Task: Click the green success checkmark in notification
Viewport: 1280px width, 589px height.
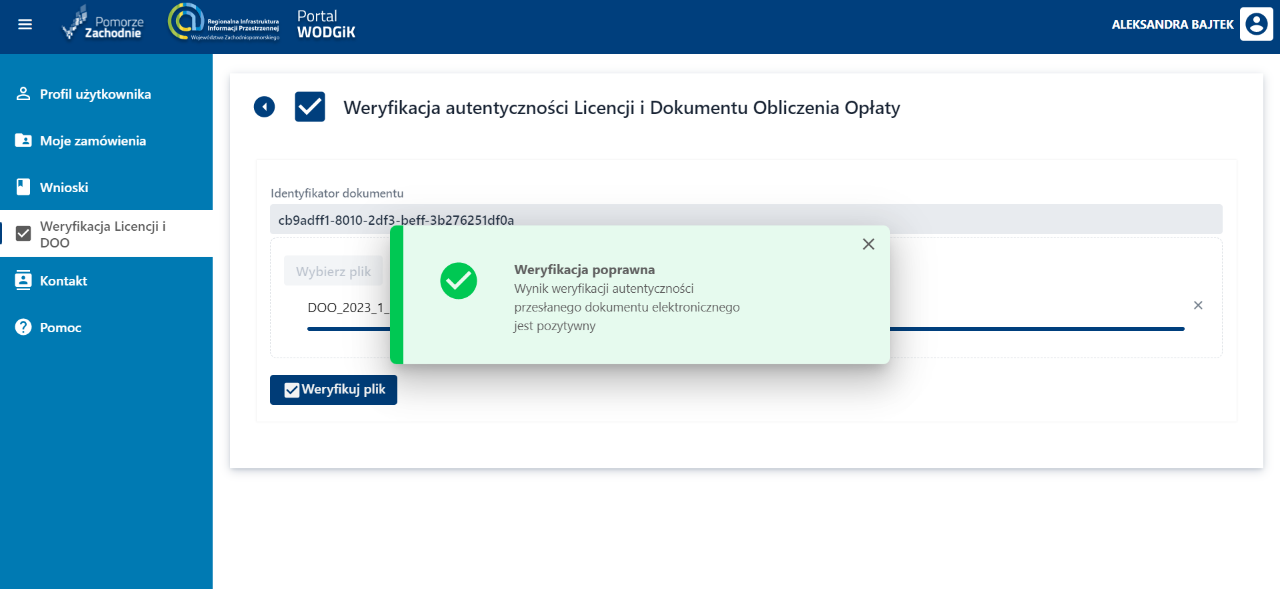Action: [x=458, y=281]
